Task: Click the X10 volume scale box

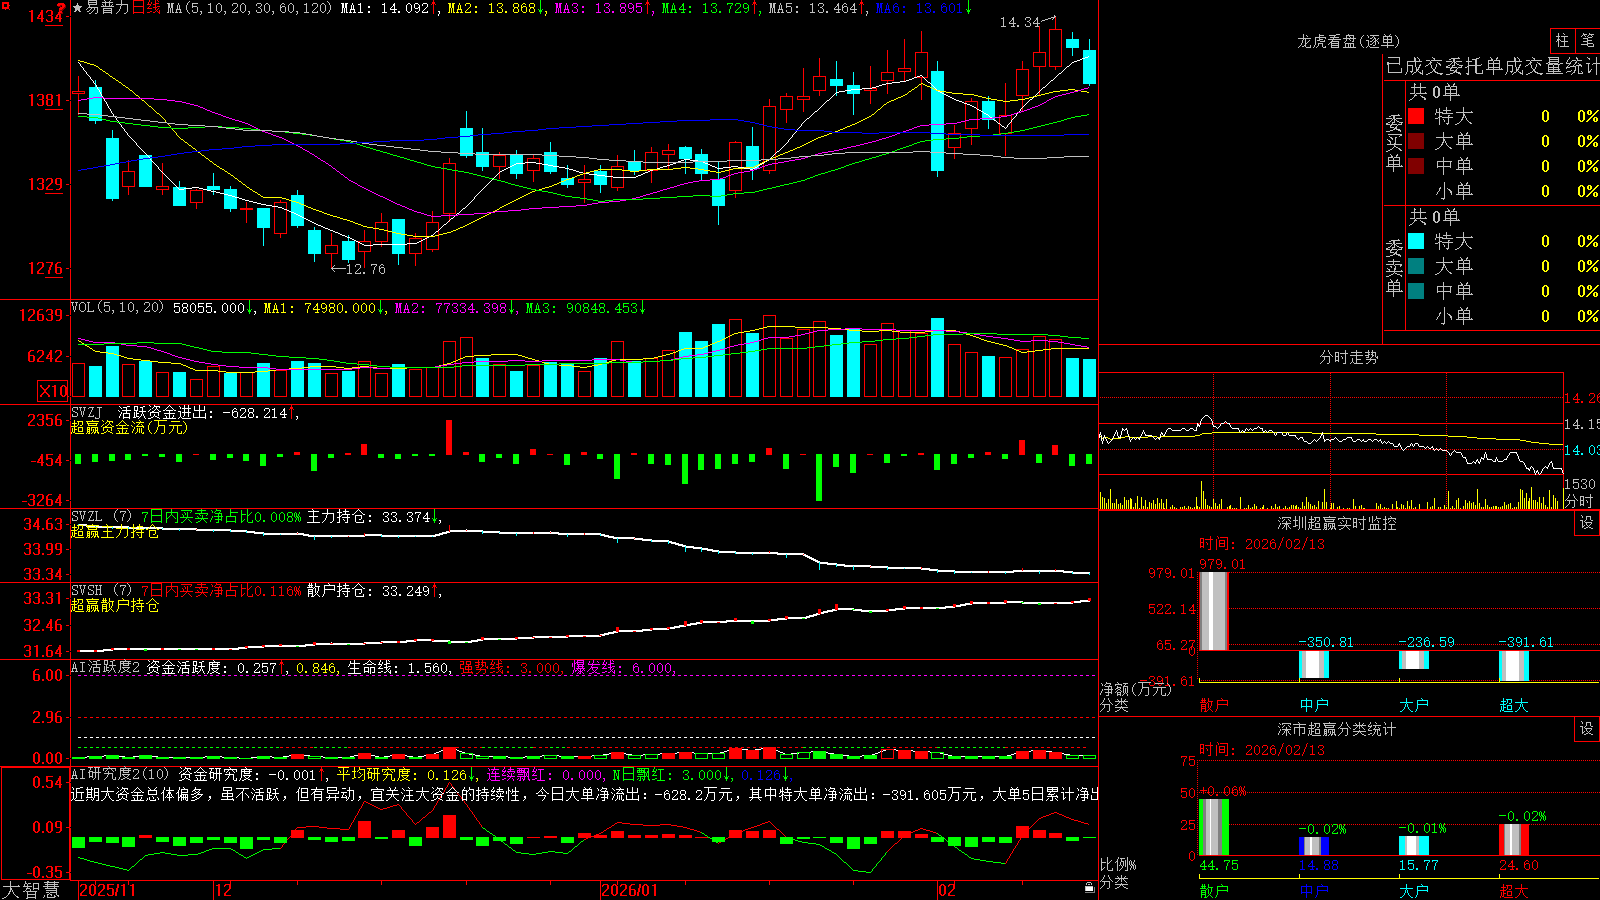Action: 53,391
